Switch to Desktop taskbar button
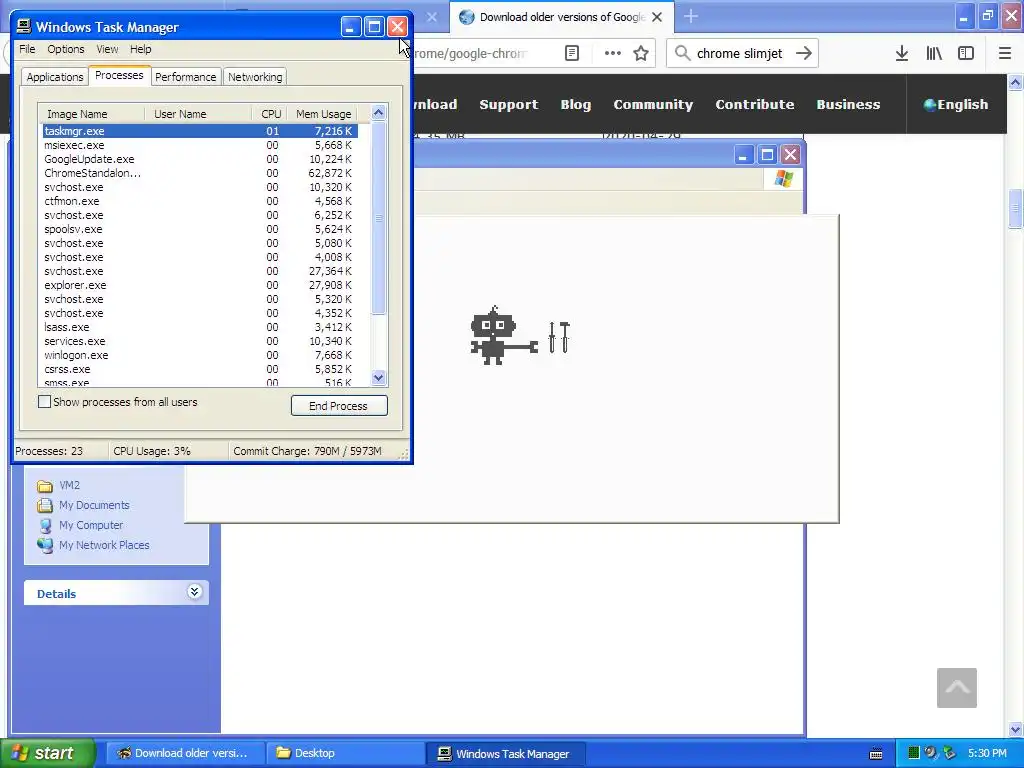This screenshot has width=1024, height=768. click(x=345, y=753)
